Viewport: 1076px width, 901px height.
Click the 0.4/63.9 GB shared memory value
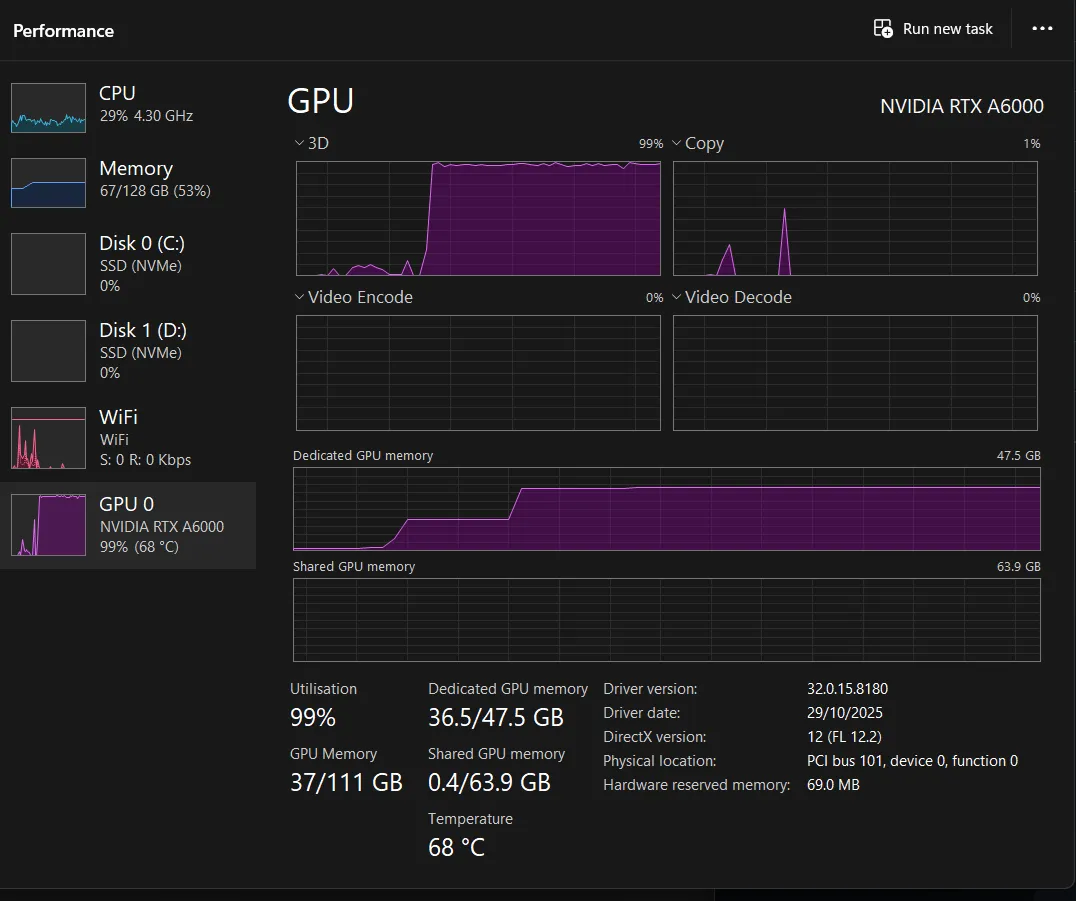489,782
